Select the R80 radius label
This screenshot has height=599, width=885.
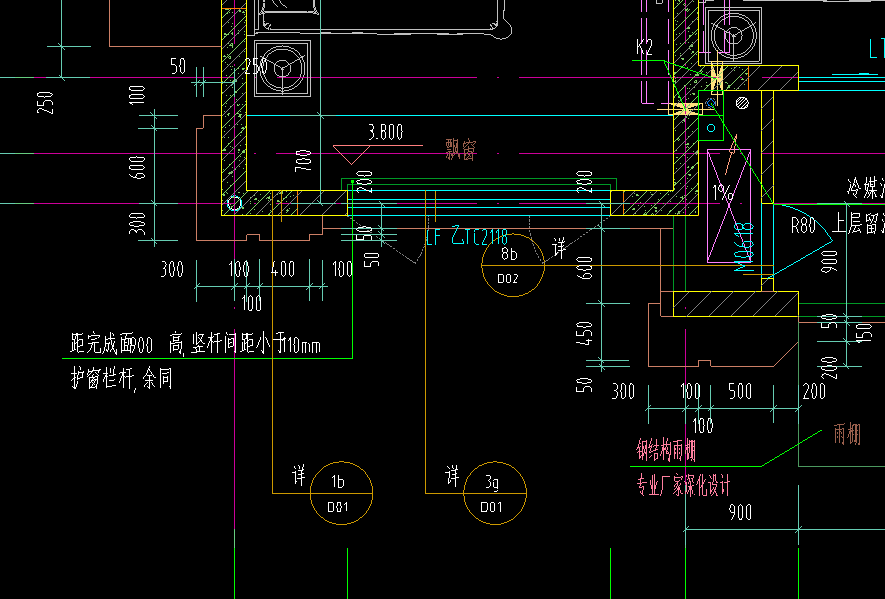(x=803, y=226)
